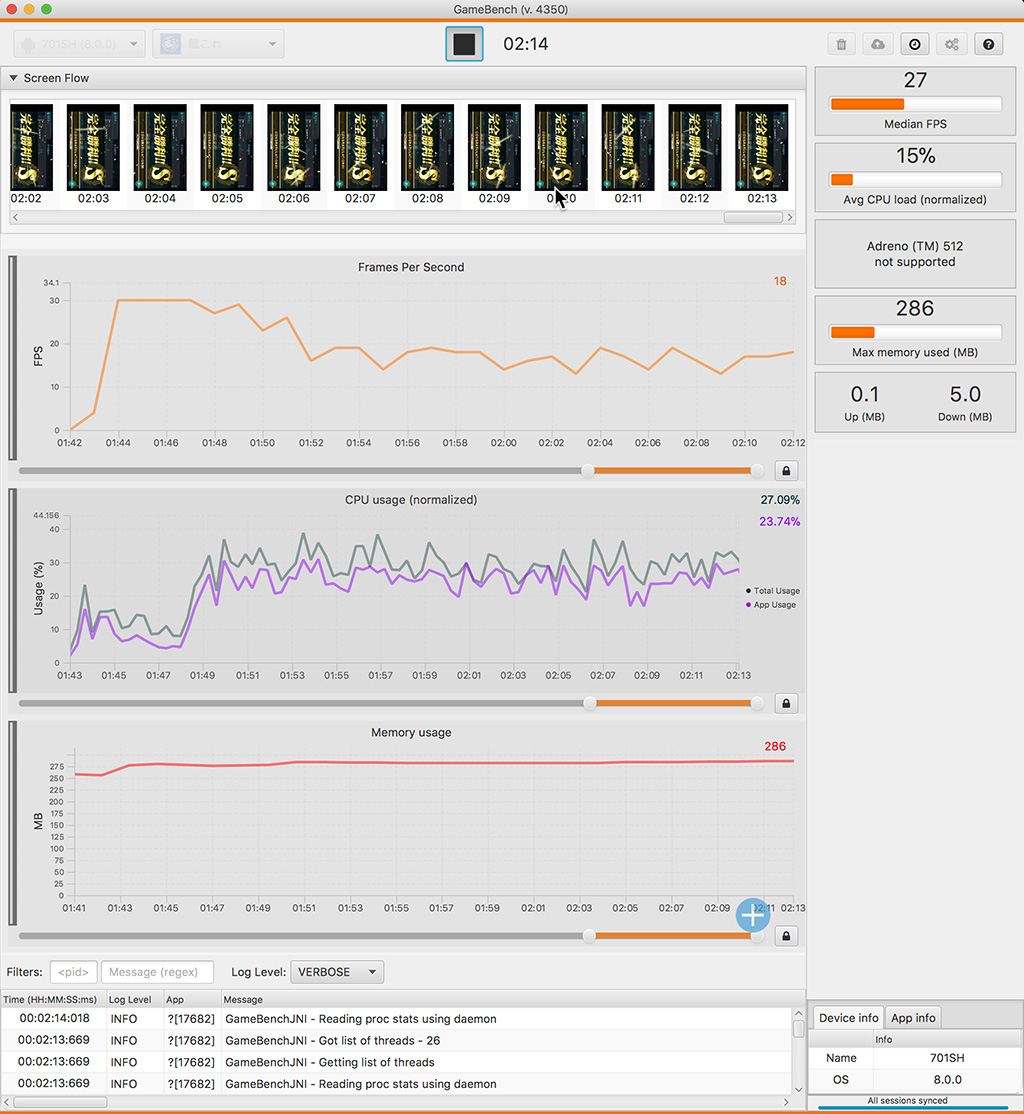Click the FPS chart range slider handle
1024x1114 pixels.
(588, 471)
